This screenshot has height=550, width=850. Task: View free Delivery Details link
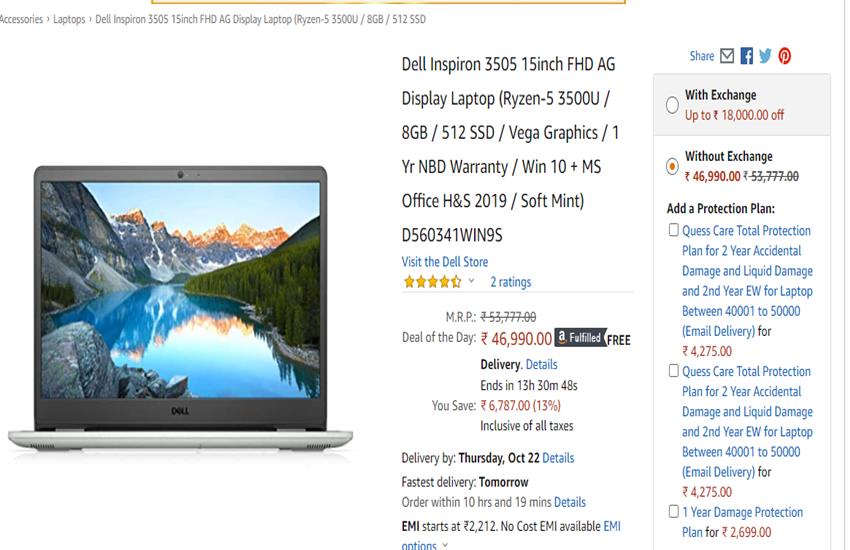tap(542, 365)
